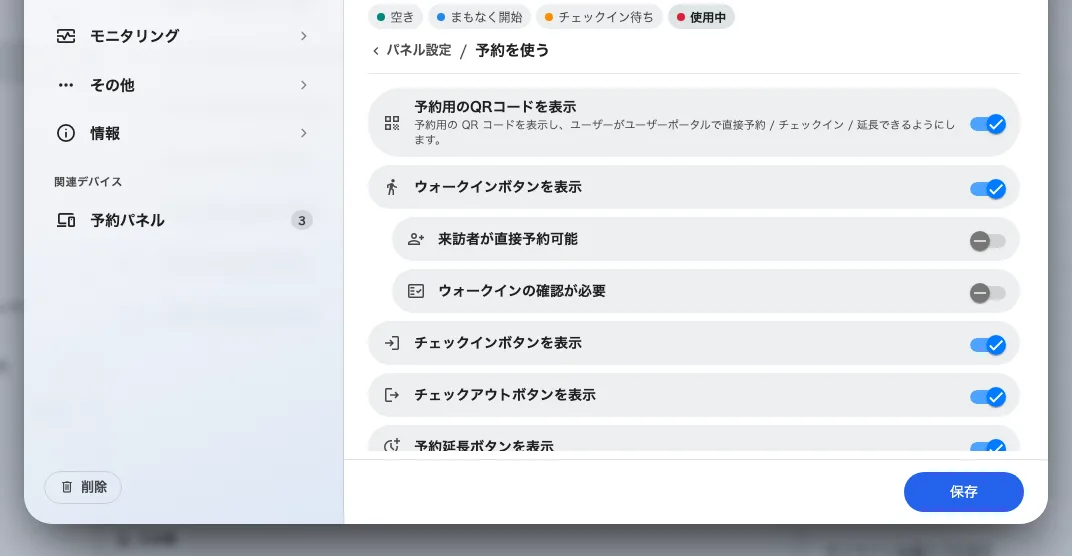Toggle 予約延長ボタンを表示 switch
Viewport: 1072px width, 556px height.
(x=988, y=446)
